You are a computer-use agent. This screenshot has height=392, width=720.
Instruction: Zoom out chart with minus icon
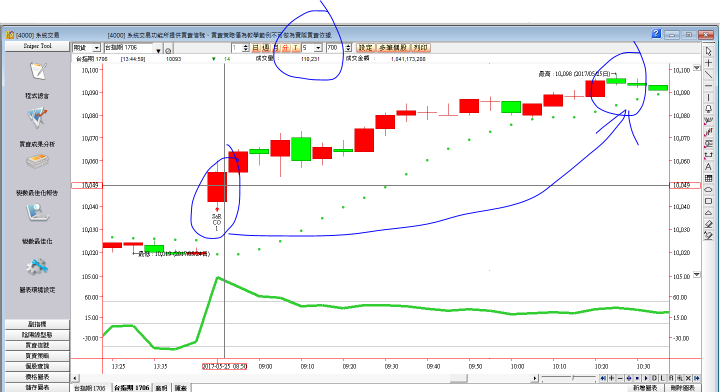tap(620, 378)
